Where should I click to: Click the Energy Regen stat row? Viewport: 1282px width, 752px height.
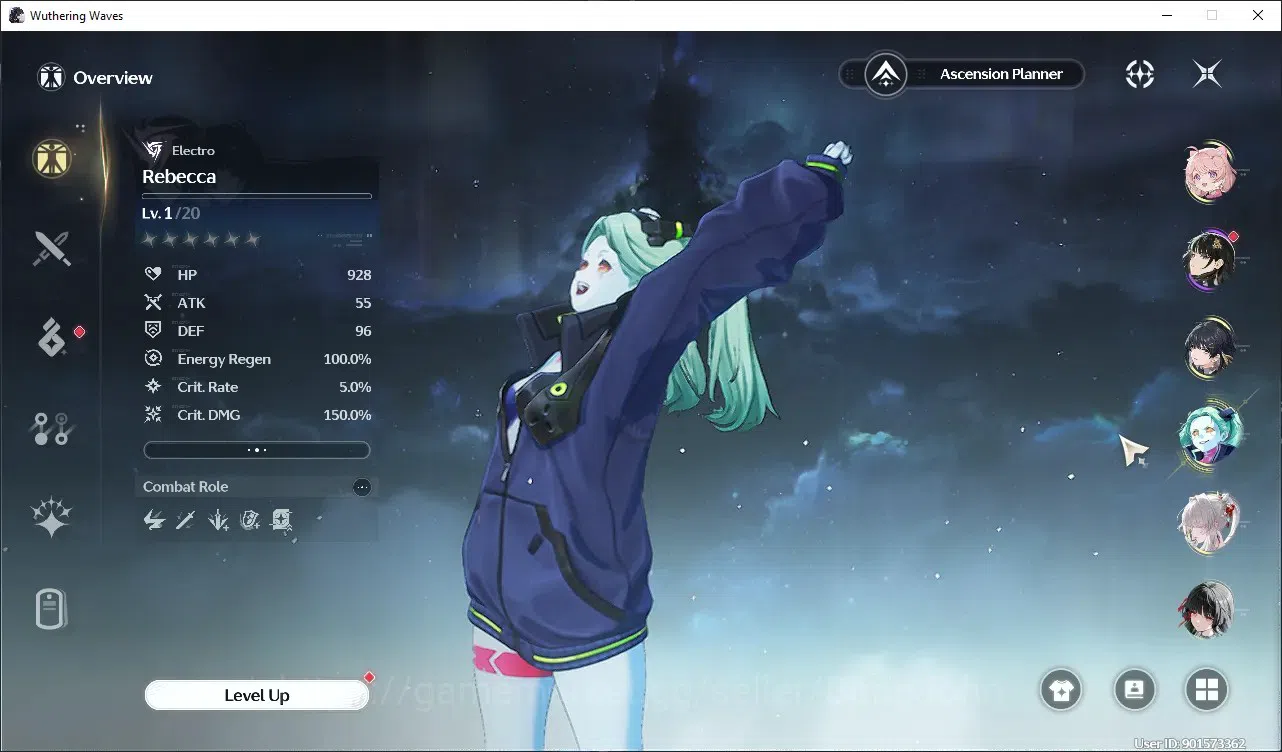(257, 359)
